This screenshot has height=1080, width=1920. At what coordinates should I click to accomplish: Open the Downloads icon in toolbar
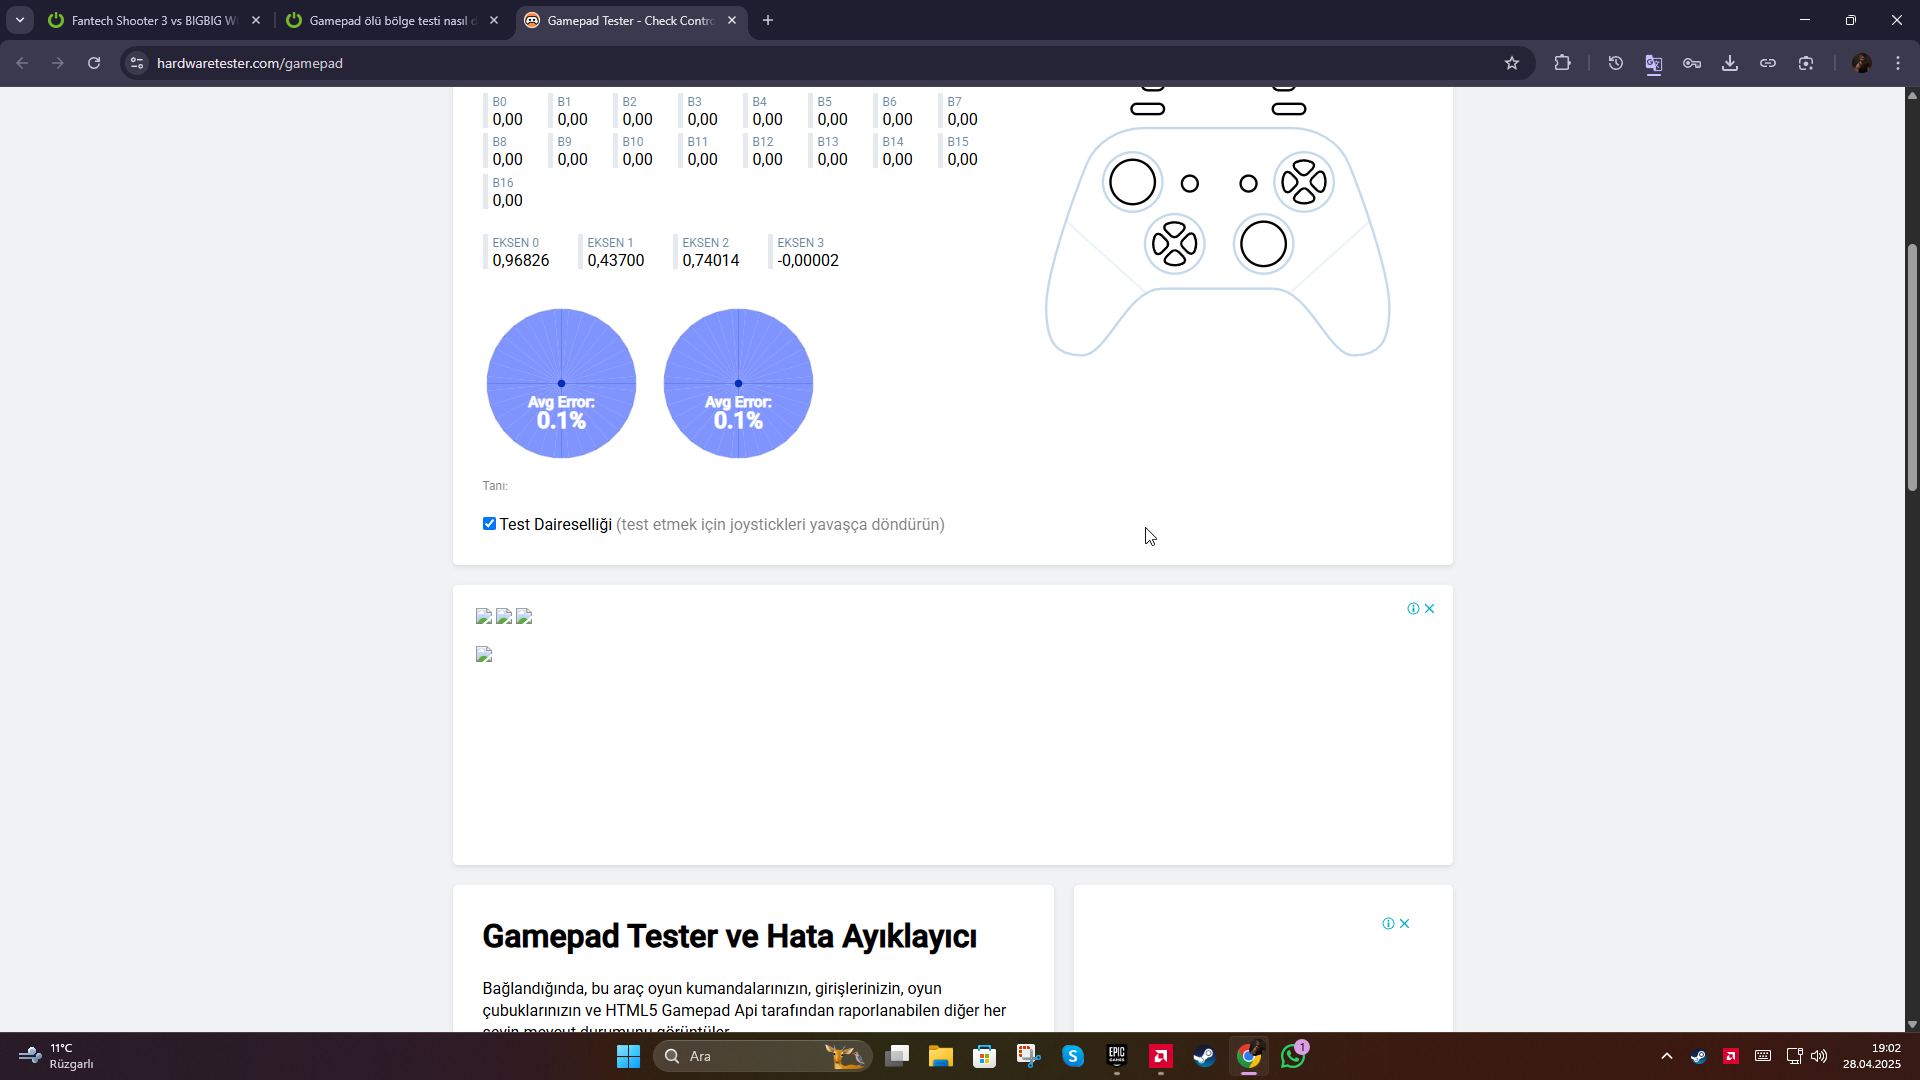1729,63
